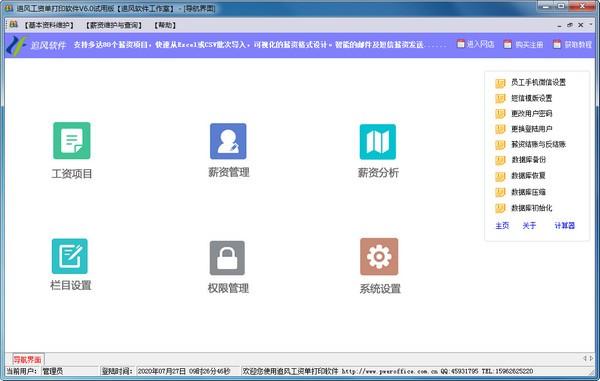
Task: Open the 系统设置 gear icon
Action: (379, 256)
